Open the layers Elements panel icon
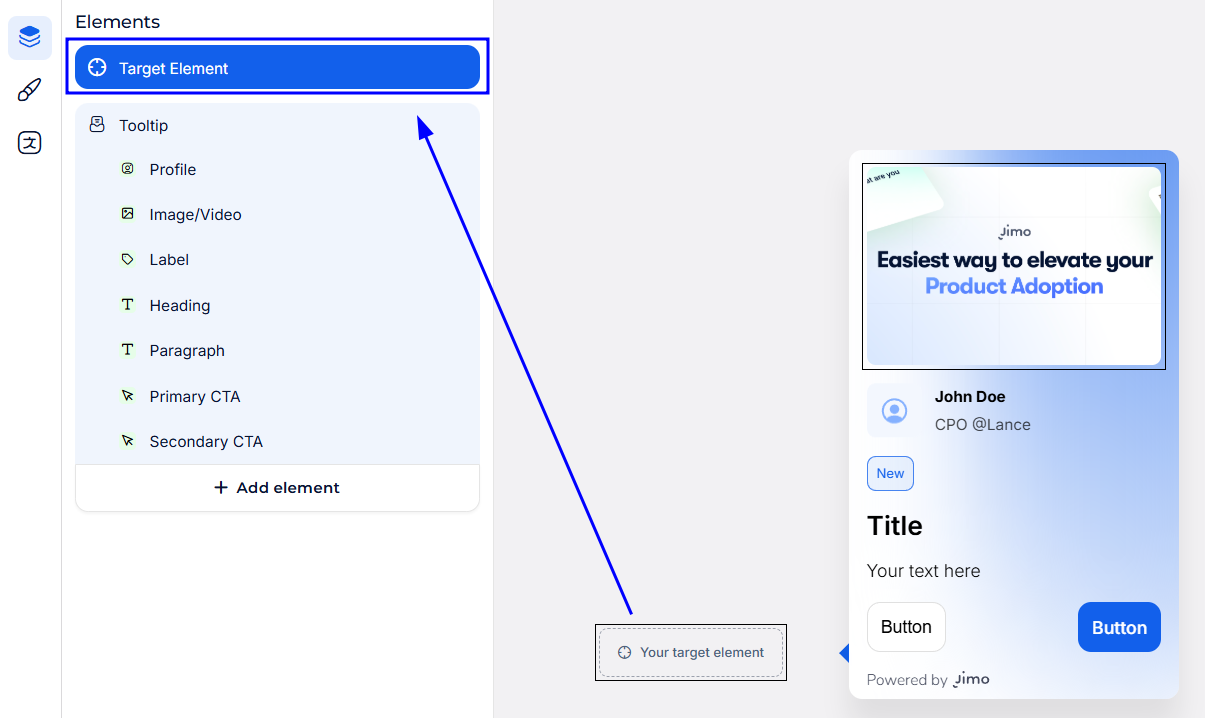The image size is (1205, 718). pyautogui.click(x=30, y=38)
